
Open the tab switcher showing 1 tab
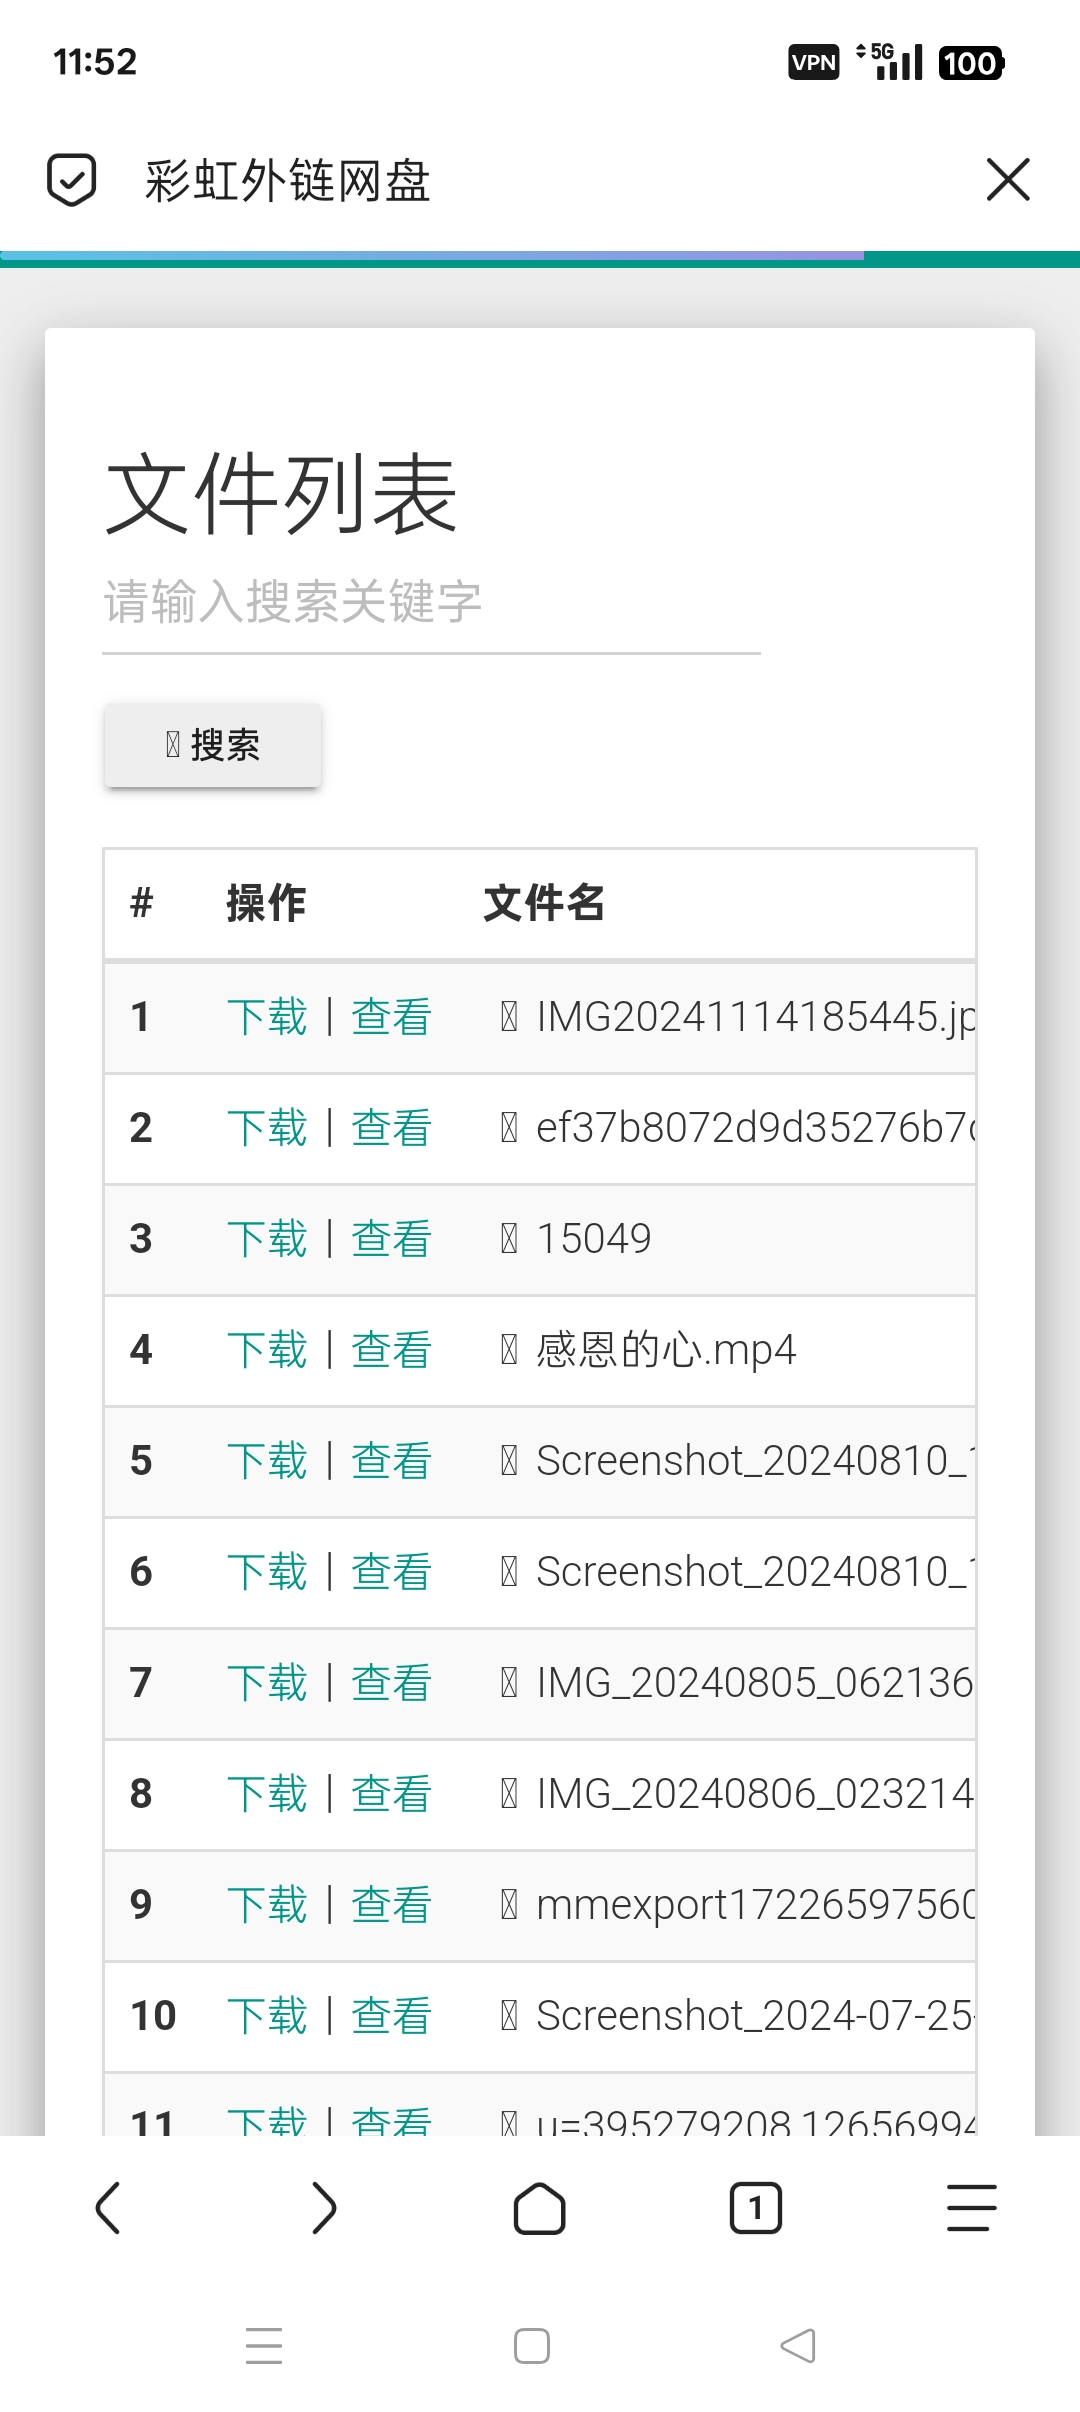[755, 2207]
